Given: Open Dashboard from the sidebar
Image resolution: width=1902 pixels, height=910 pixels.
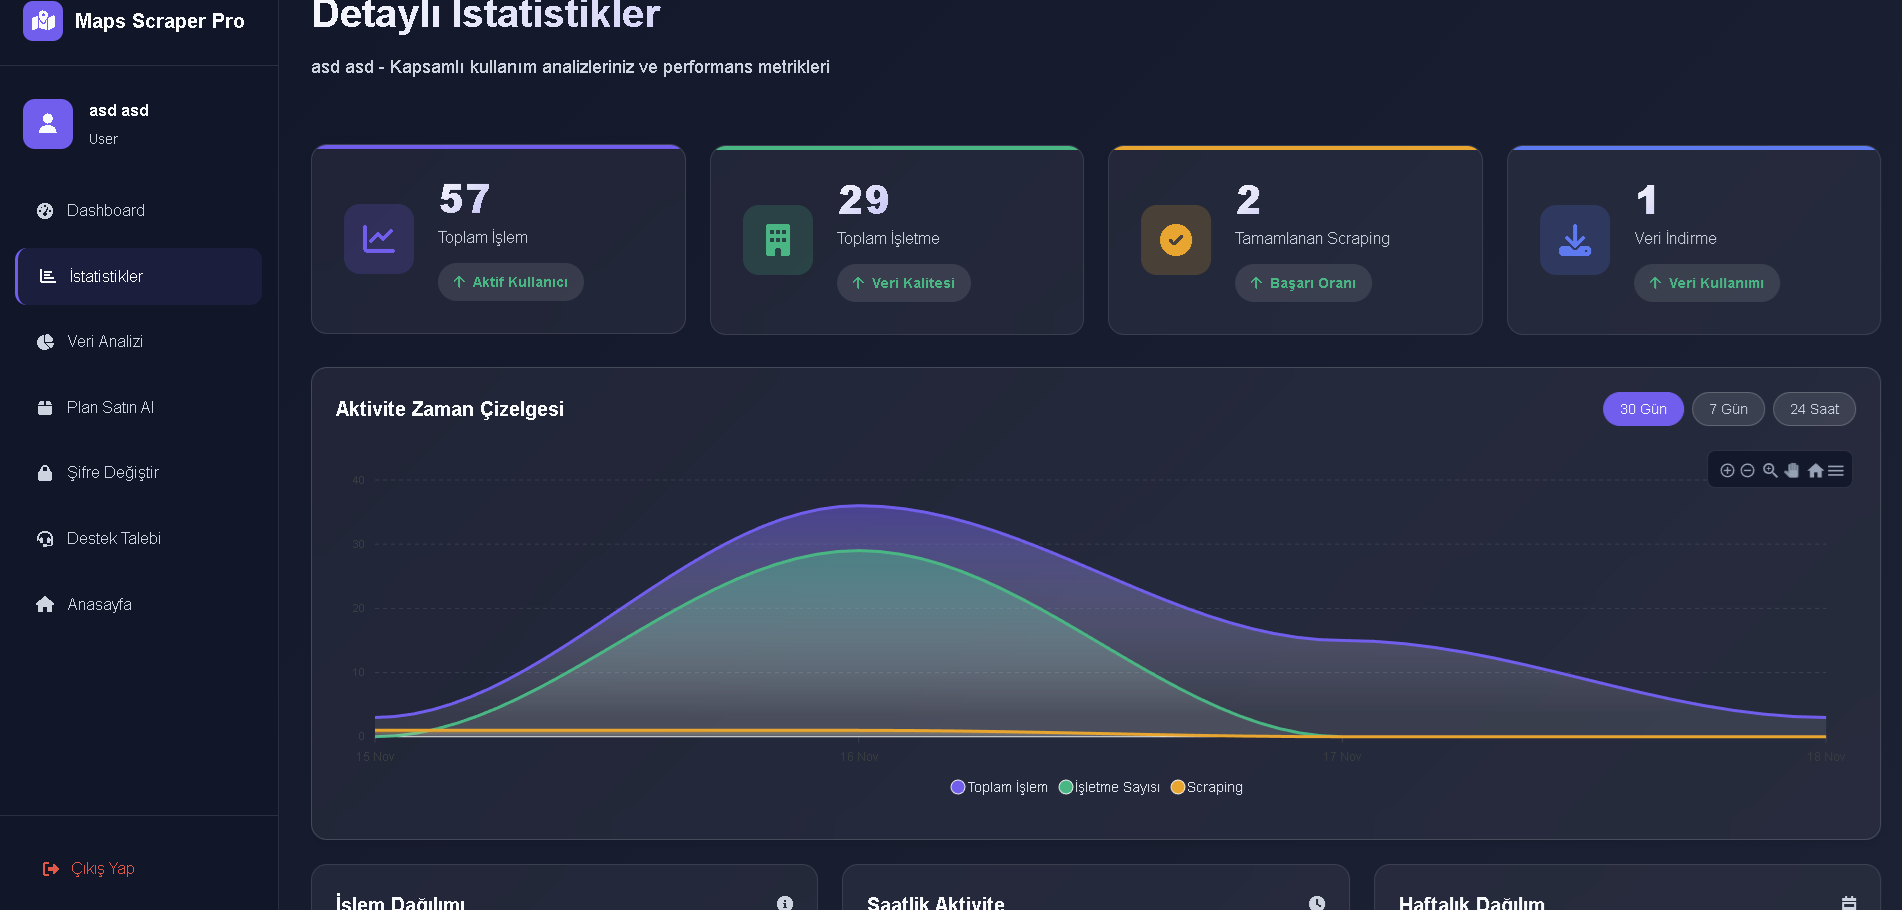Looking at the screenshot, I should 139,211.
